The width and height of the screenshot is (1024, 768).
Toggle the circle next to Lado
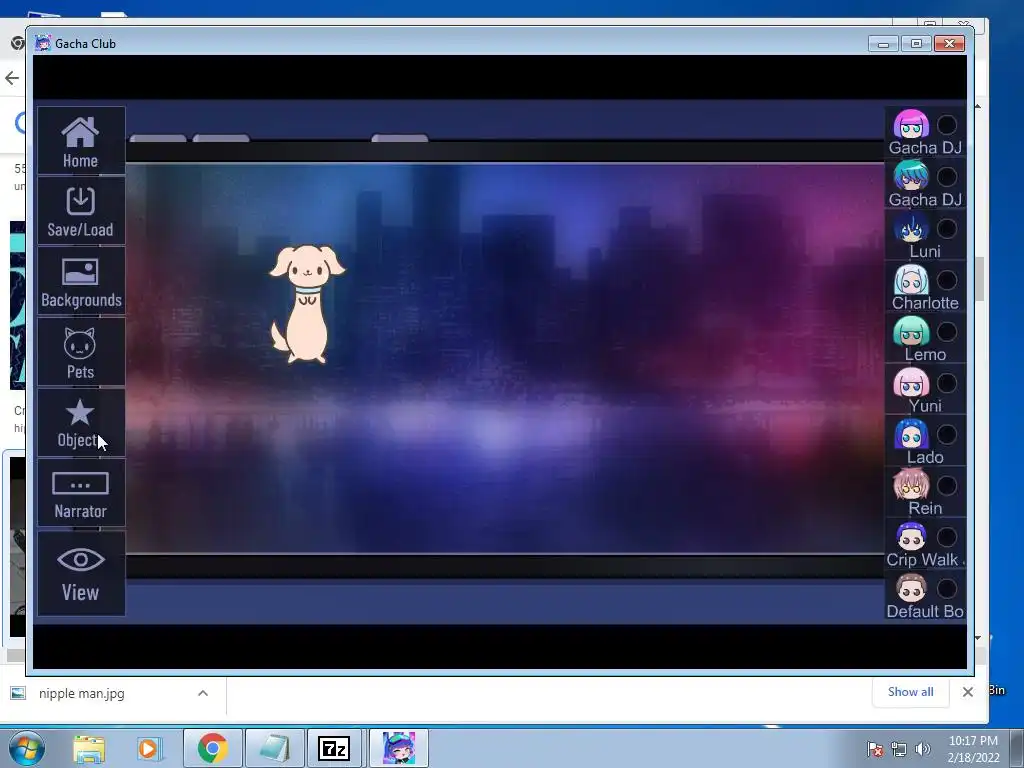[947, 434]
